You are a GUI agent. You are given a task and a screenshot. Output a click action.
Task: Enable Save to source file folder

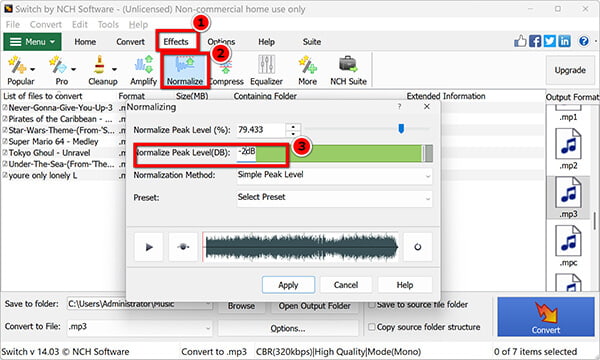tap(371, 305)
